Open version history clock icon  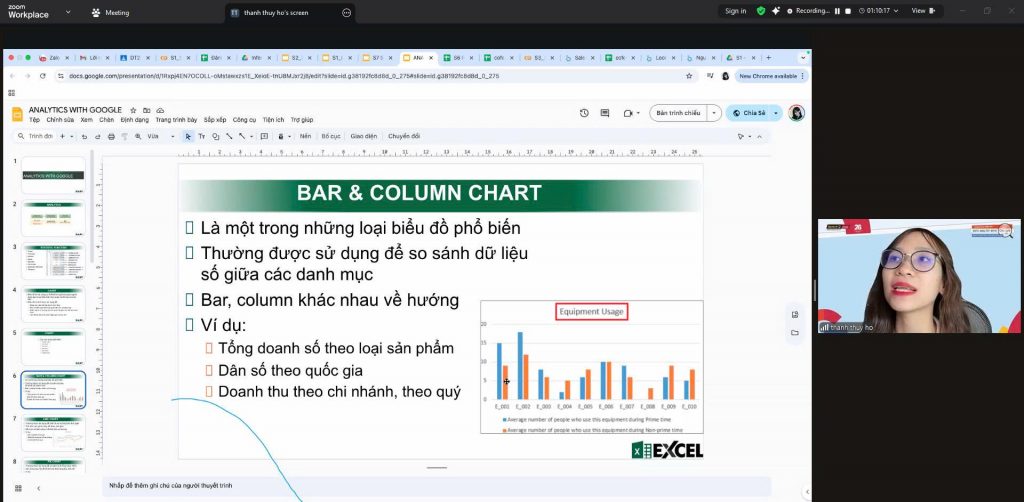point(584,113)
